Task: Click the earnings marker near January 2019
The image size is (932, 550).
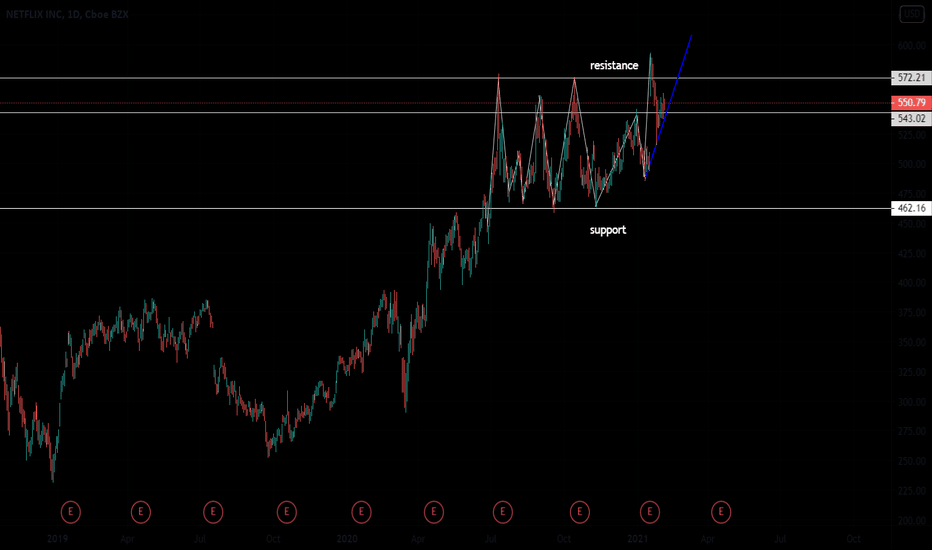Action: 71,511
